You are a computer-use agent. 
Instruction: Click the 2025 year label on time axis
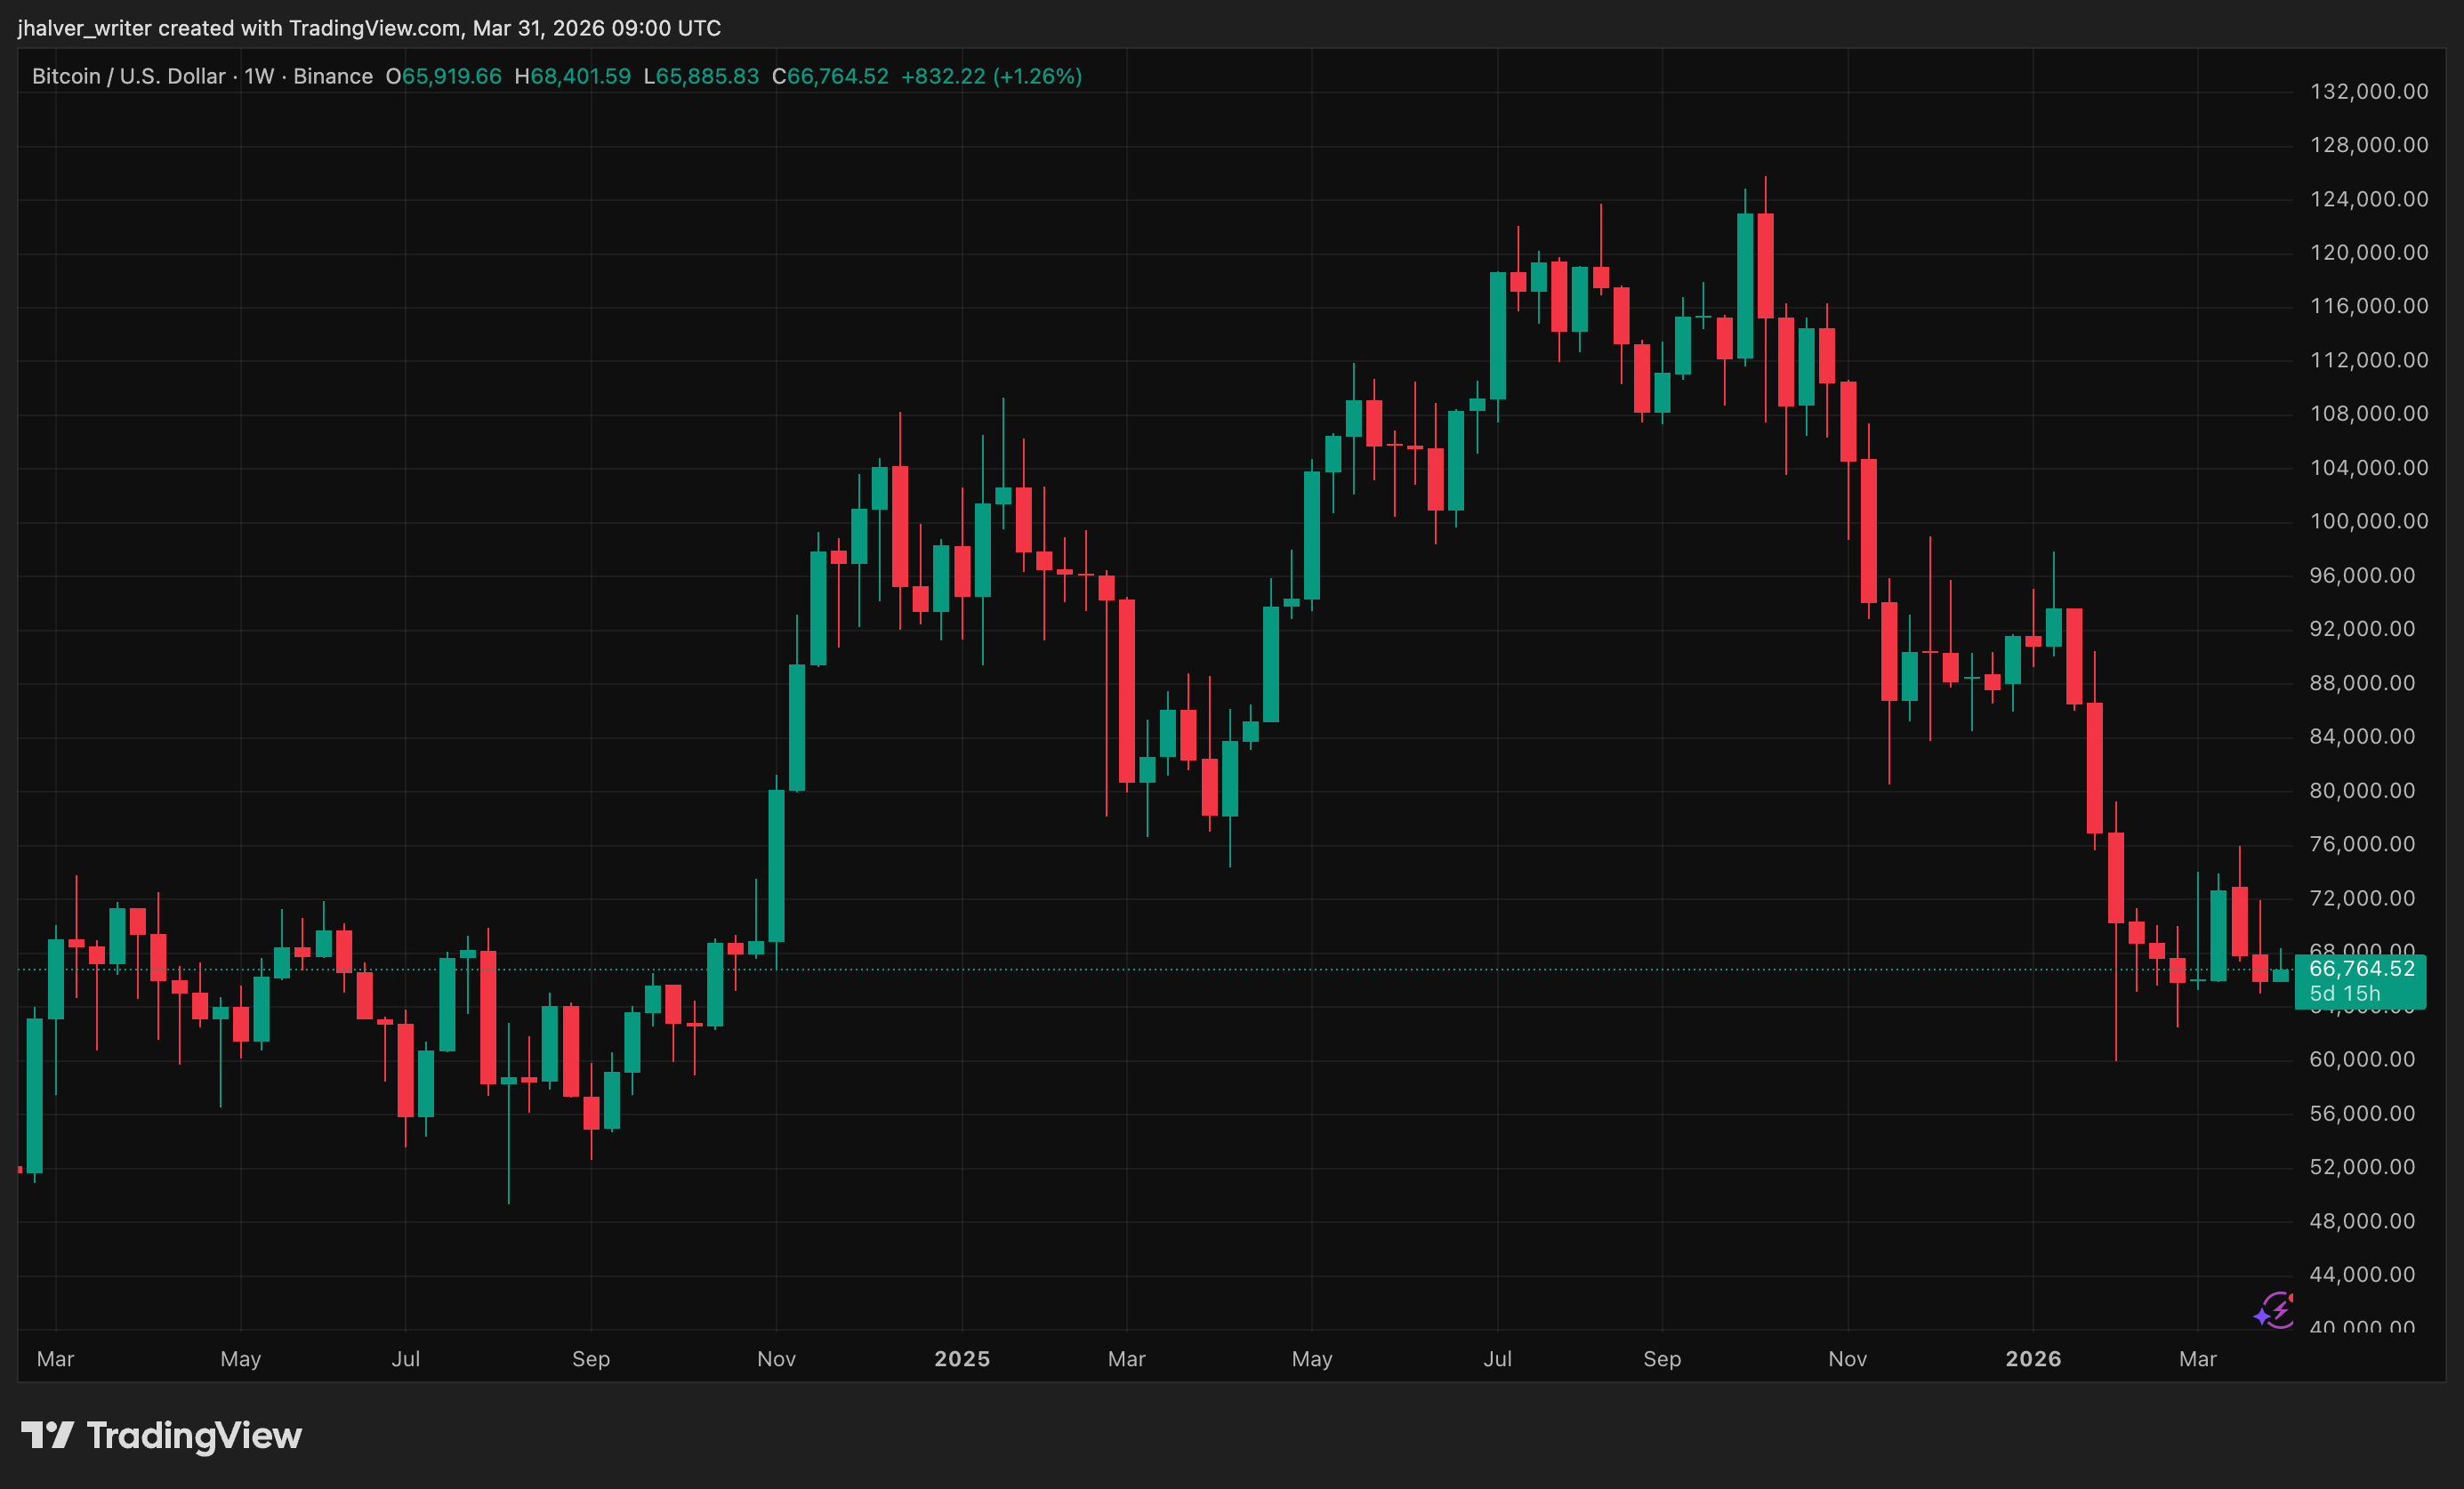(x=961, y=1358)
